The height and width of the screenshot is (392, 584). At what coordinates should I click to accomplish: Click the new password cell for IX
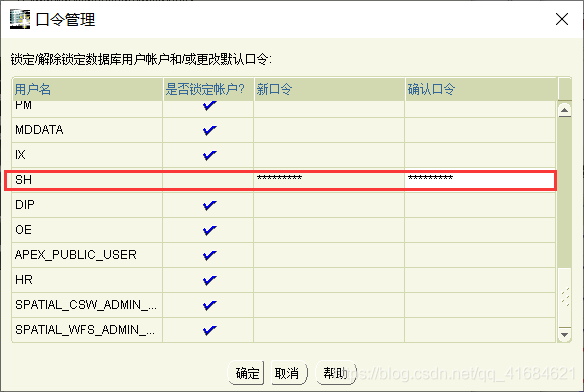[x=329, y=155]
